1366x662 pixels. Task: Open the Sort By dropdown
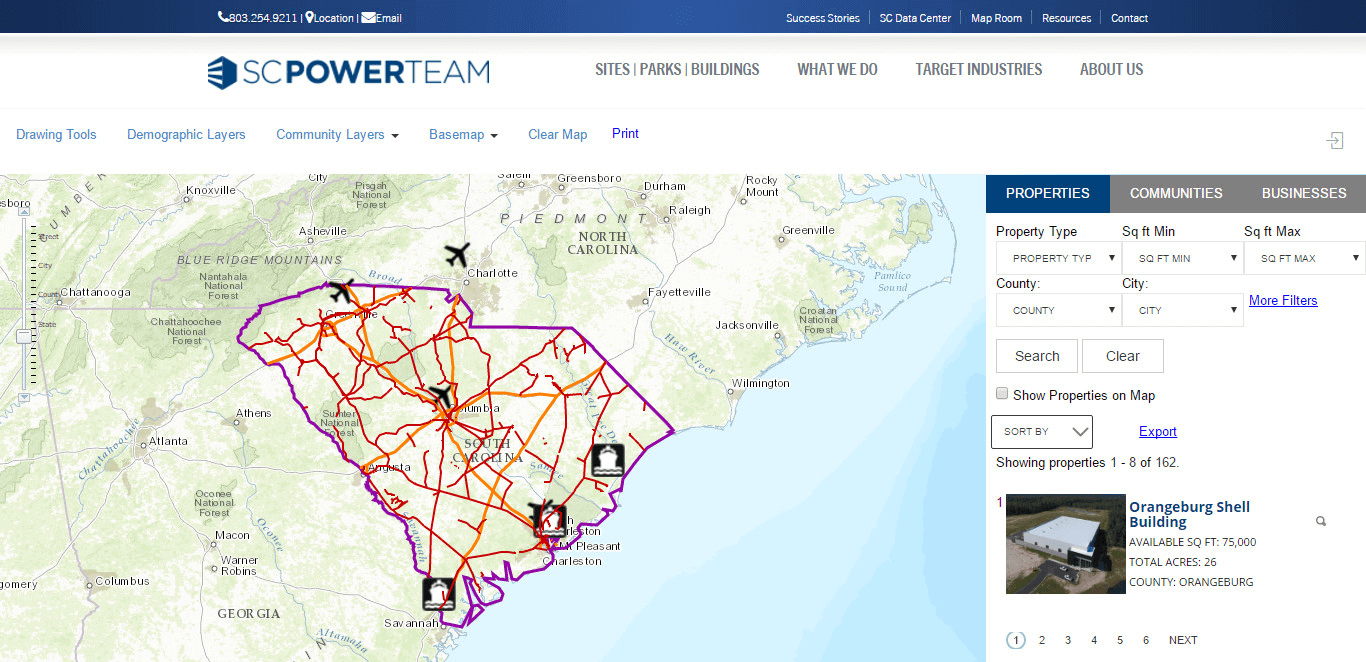pyautogui.click(x=1042, y=432)
